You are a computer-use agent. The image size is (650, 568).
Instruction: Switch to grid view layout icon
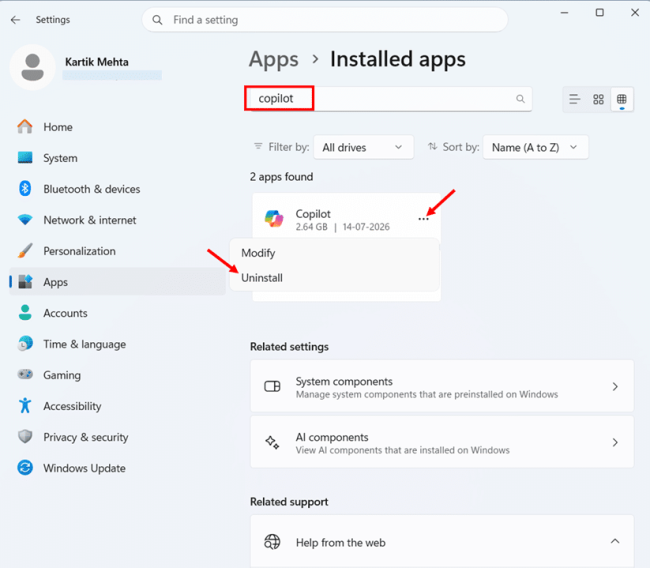pyautogui.click(x=598, y=99)
